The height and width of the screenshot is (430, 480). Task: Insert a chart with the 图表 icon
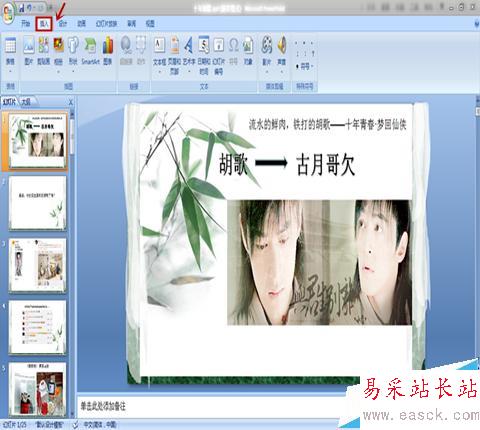(x=108, y=51)
